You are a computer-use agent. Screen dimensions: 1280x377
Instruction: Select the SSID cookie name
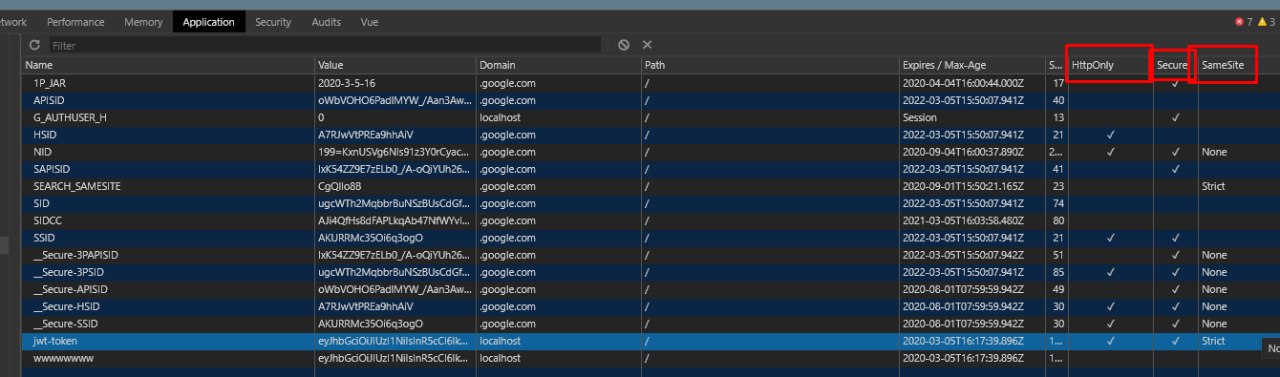(x=45, y=238)
